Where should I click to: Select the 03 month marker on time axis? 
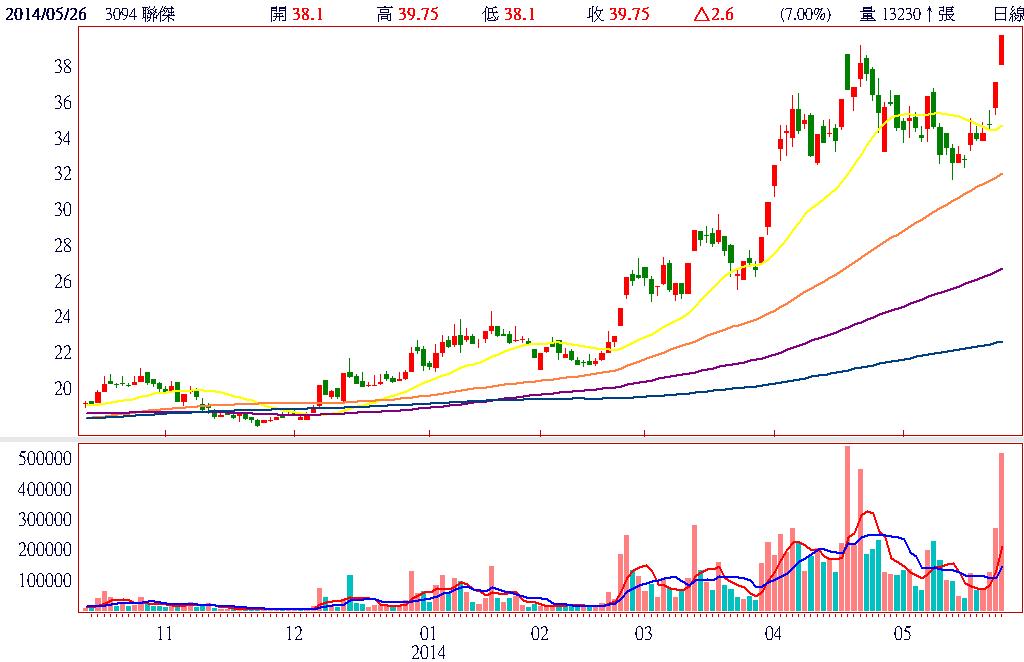642,634
